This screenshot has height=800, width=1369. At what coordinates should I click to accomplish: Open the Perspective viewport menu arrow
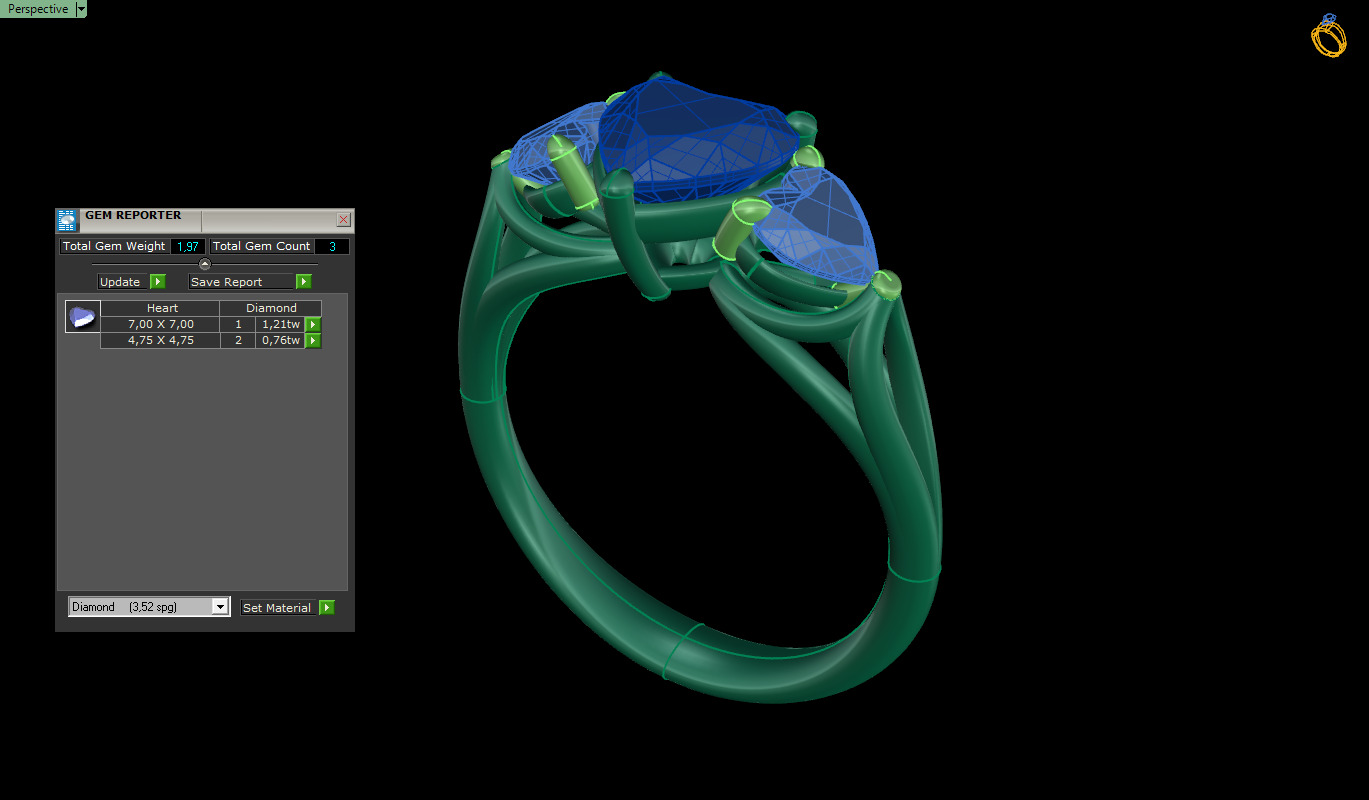(x=81, y=9)
